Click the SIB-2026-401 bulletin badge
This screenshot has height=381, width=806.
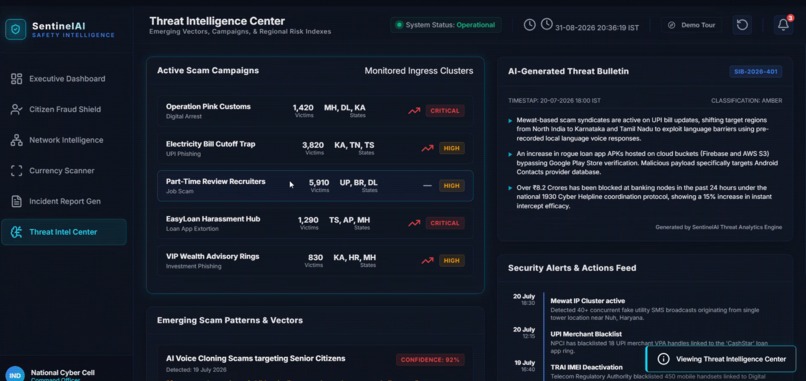pyautogui.click(x=756, y=71)
